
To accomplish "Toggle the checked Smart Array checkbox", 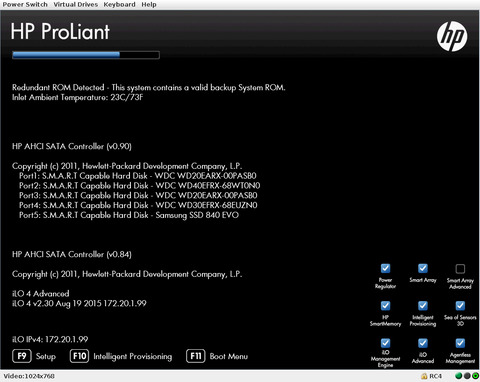I will [x=423, y=268].
